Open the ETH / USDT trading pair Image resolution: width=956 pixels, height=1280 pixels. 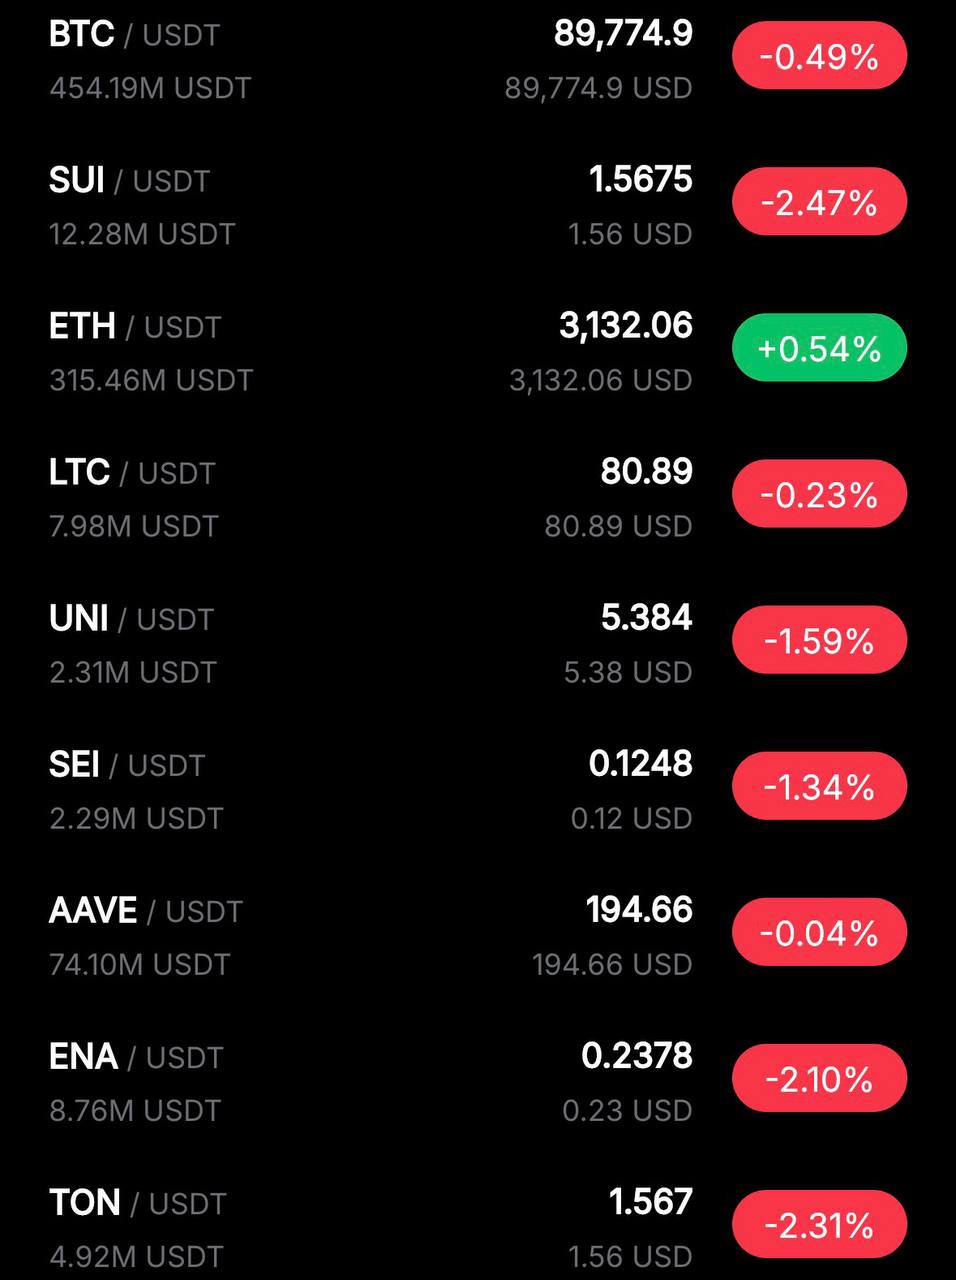(134, 327)
